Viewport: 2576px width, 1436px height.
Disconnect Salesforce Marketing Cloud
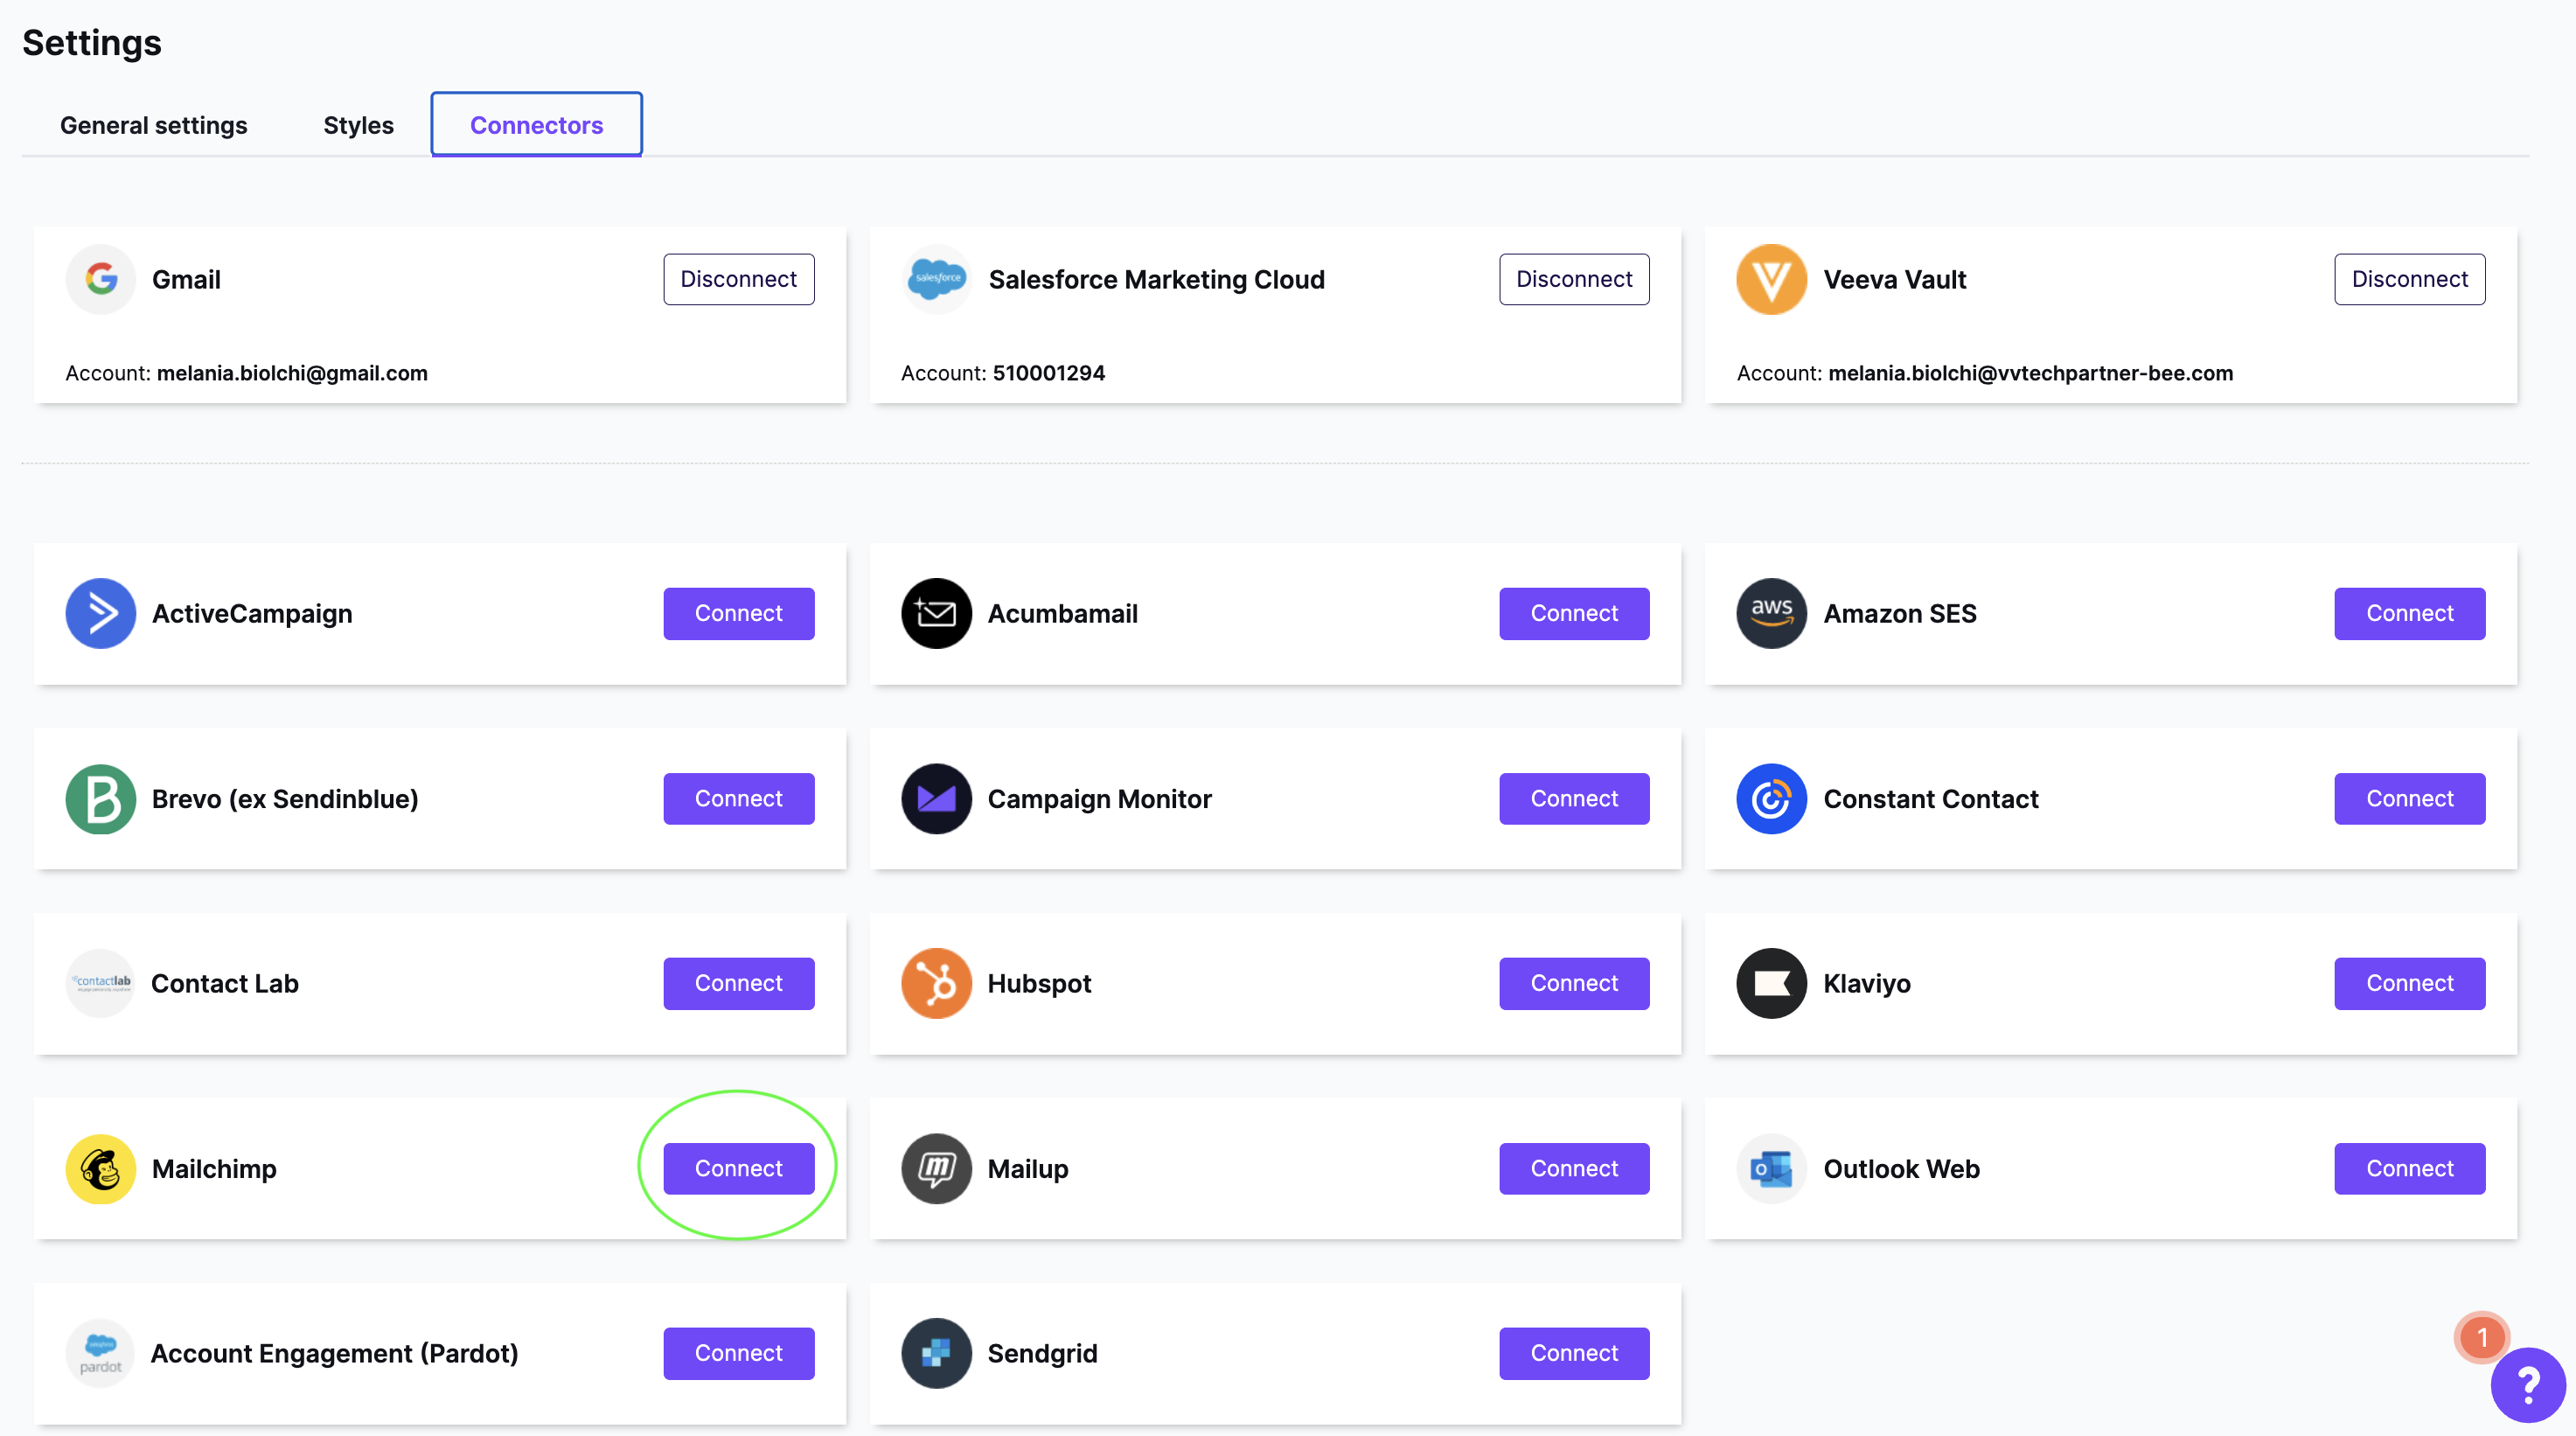1574,279
